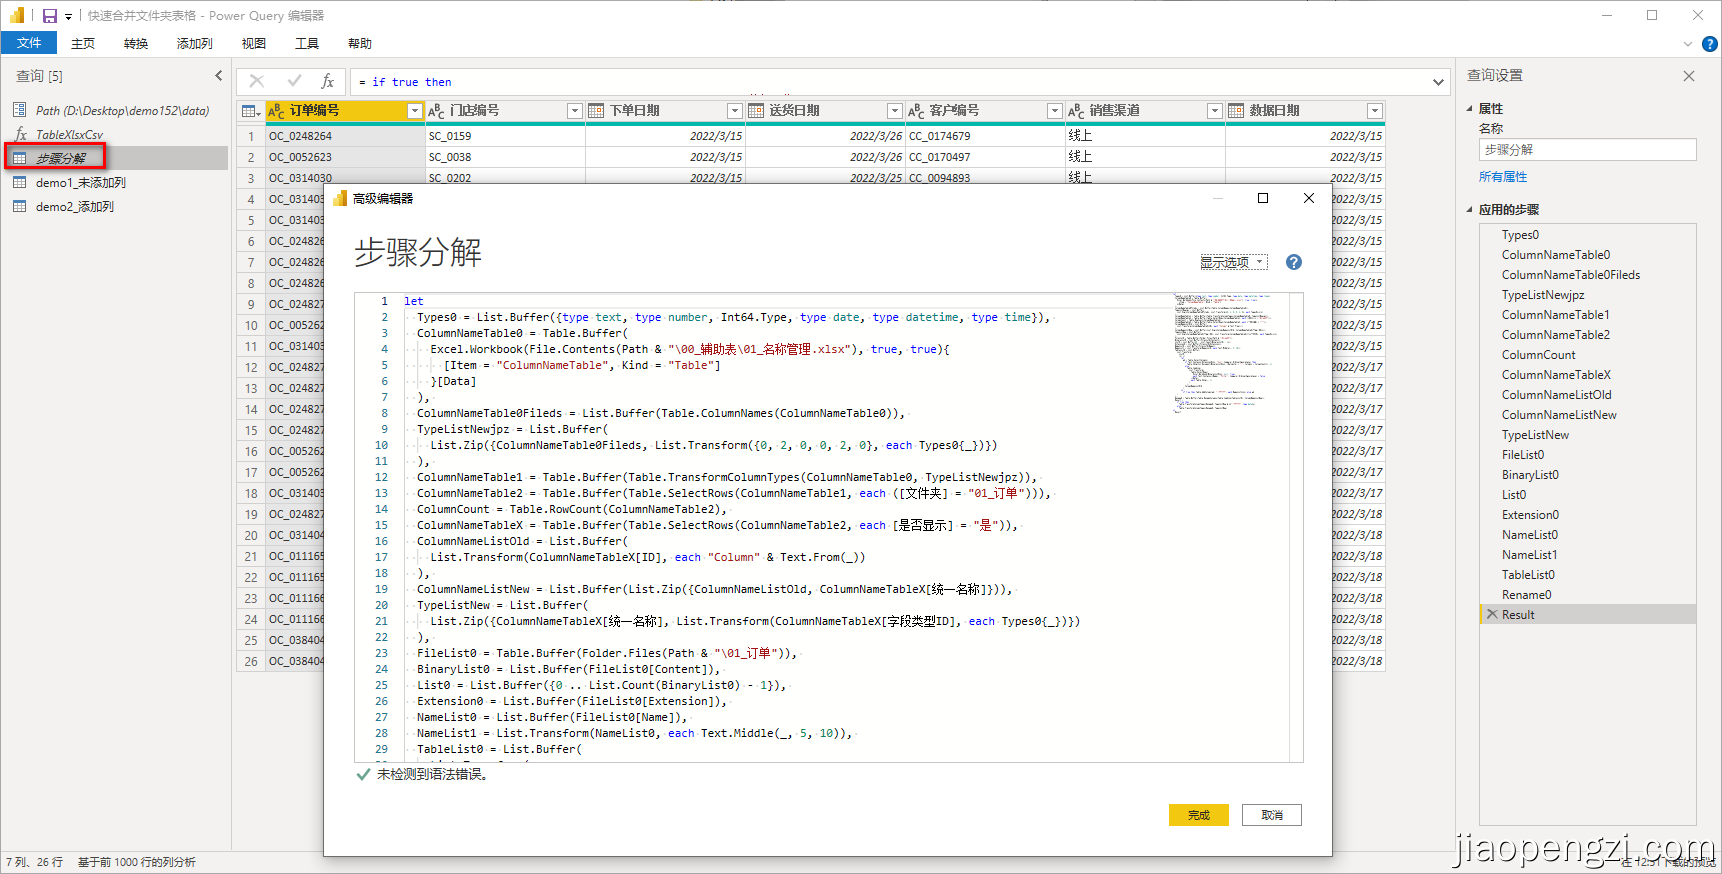This screenshot has height=874, width=1722.
Task: Collapse the 属性 section triangle
Action: click(x=1470, y=109)
